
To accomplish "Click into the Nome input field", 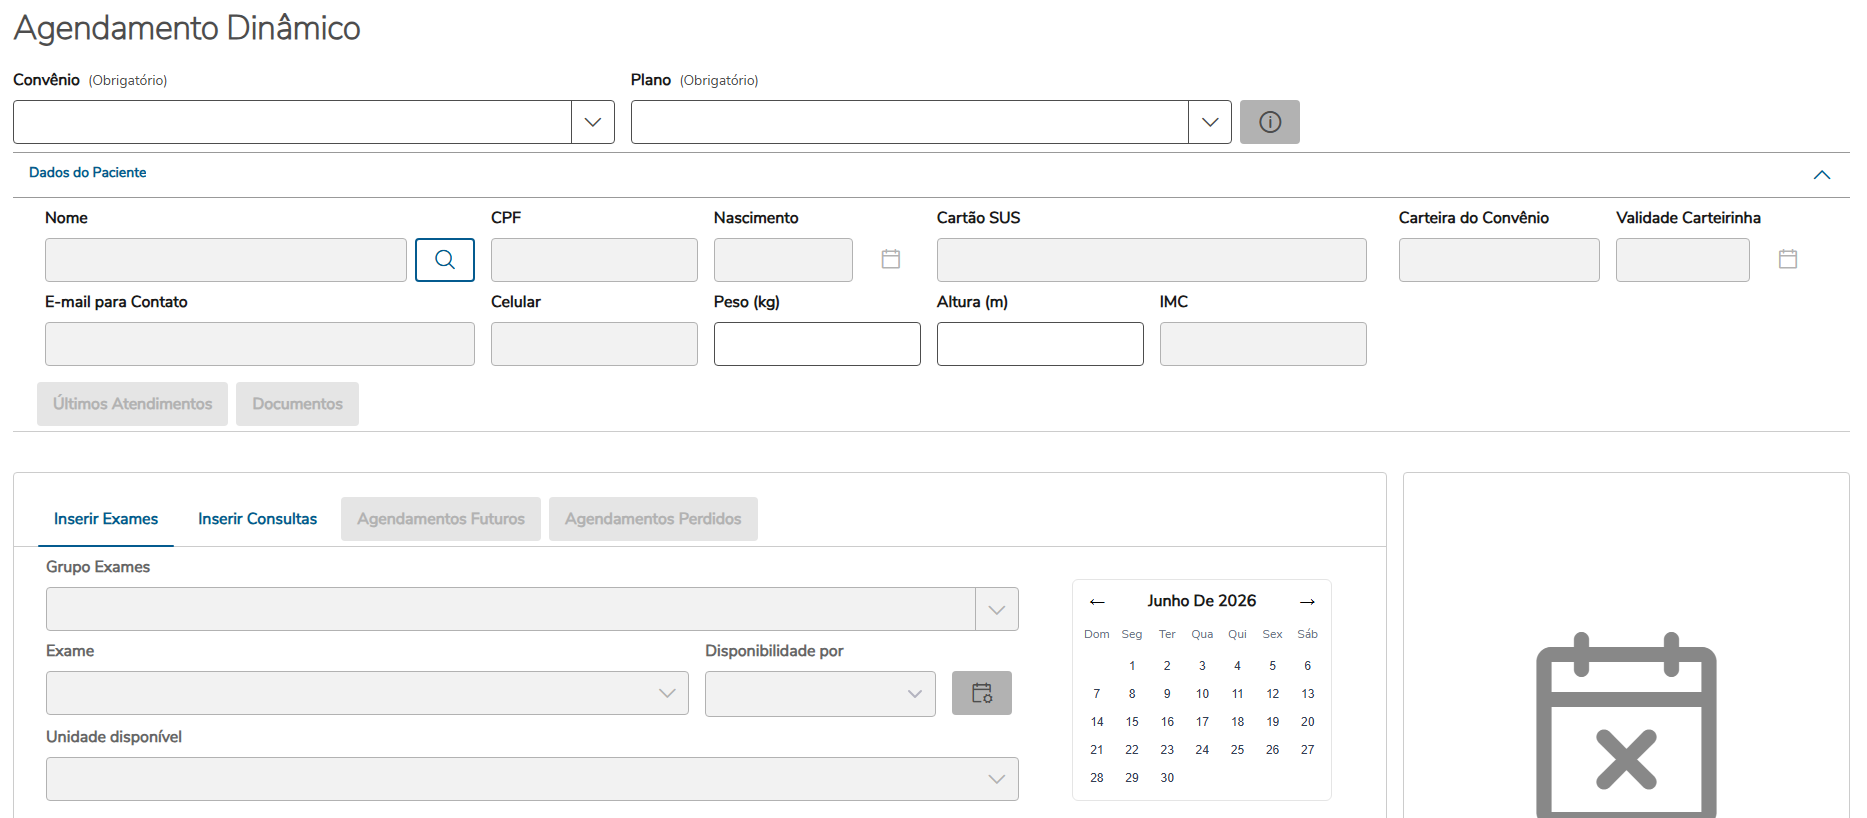I will pos(226,260).
